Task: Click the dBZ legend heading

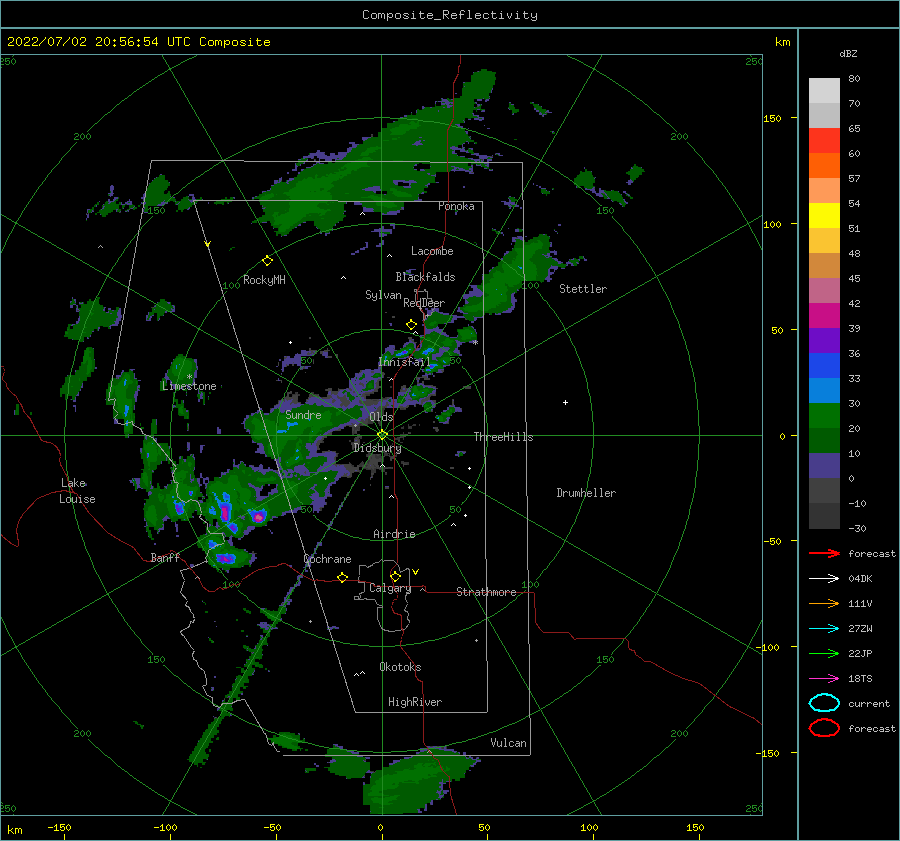Action: coord(848,53)
